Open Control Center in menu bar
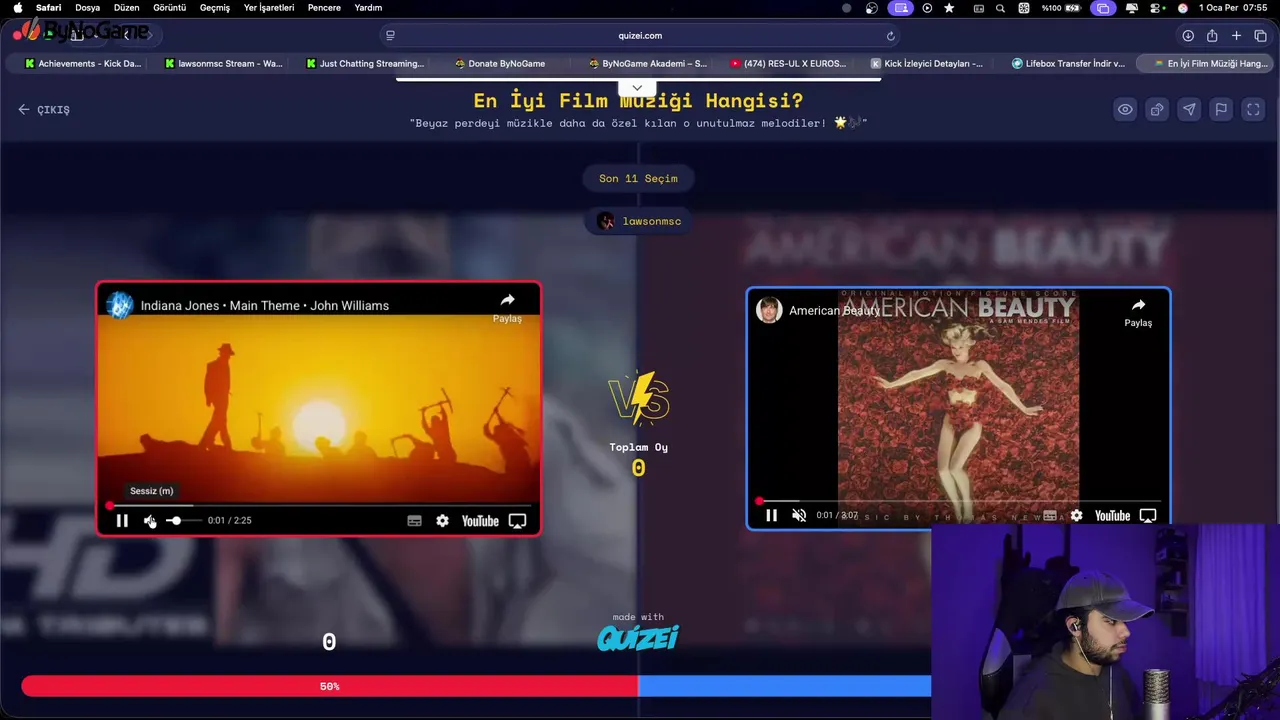1280x720 pixels. (x=1157, y=8)
